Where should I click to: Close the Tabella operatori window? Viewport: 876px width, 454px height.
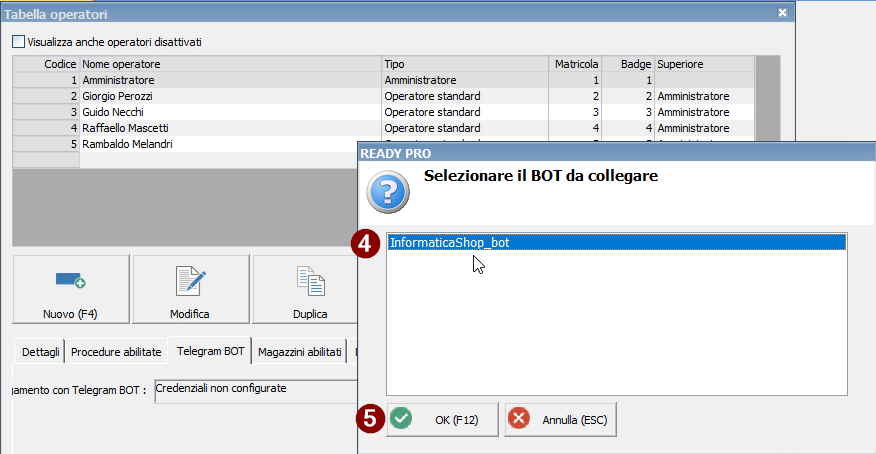(782, 13)
